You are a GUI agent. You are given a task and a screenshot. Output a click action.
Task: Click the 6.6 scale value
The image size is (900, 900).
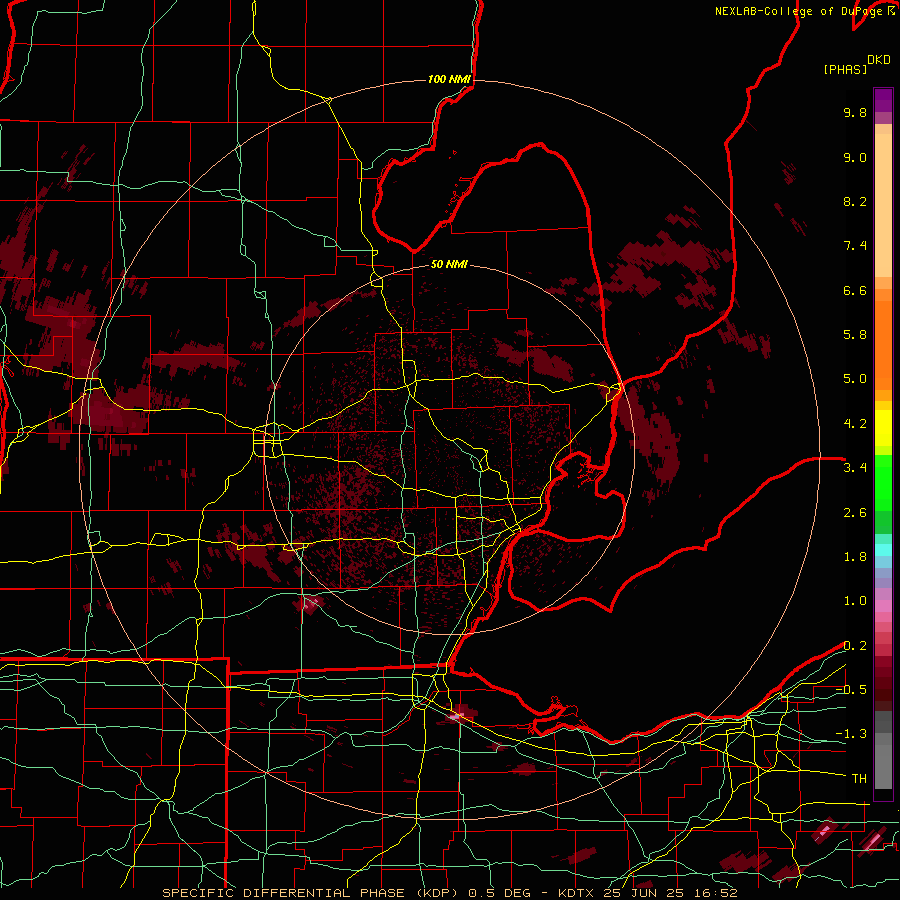pyautogui.click(x=855, y=290)
